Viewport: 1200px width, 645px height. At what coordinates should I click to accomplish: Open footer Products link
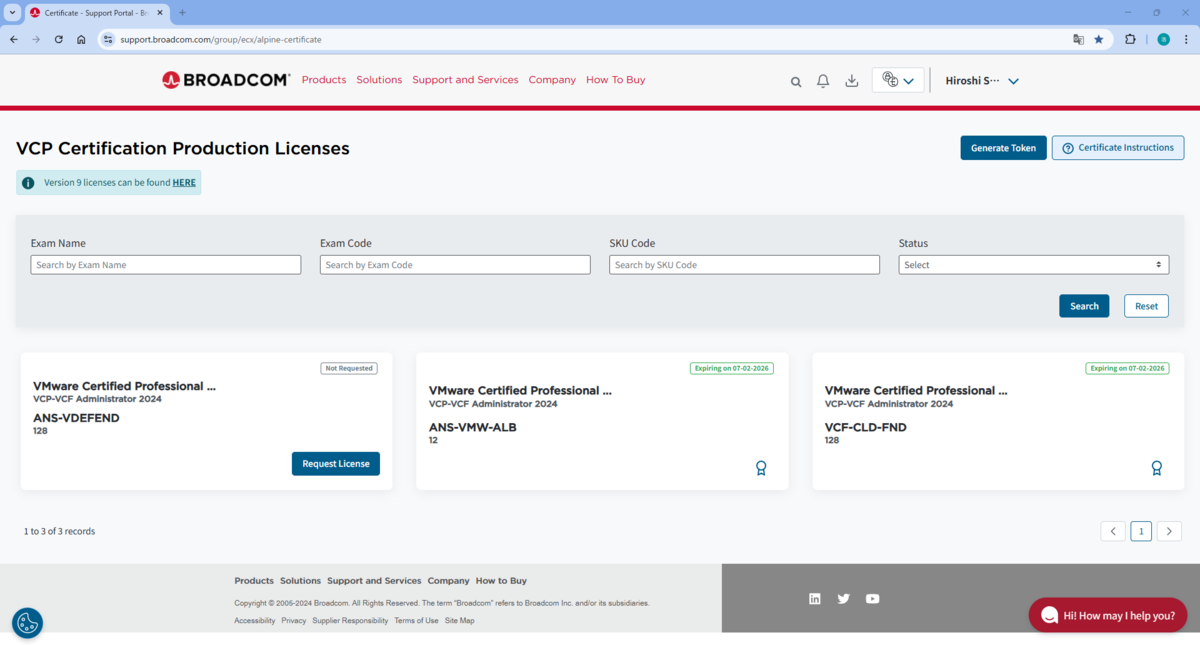[x=254, y=581]
